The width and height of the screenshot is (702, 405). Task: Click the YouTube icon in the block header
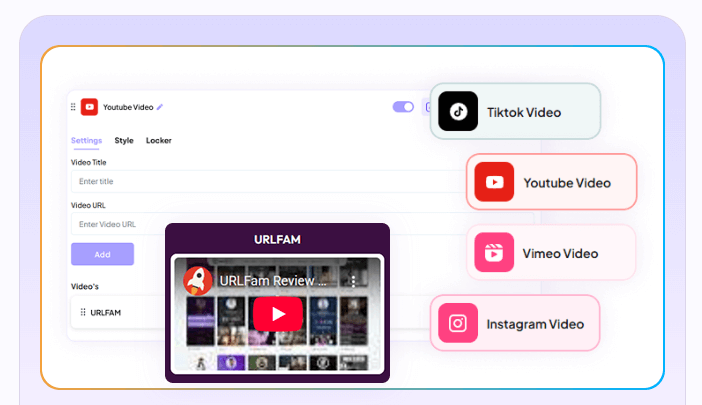coord(89,107)
